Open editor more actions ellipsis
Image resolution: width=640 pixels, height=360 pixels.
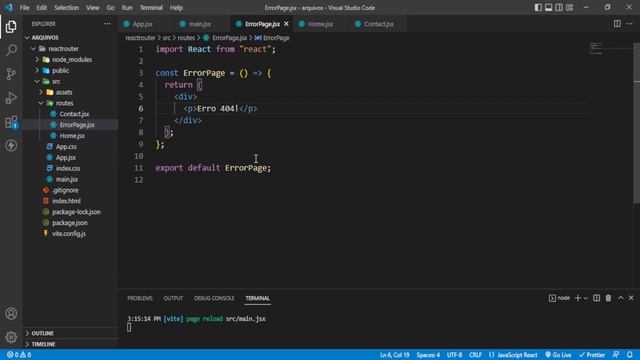(x=629, y=24)
